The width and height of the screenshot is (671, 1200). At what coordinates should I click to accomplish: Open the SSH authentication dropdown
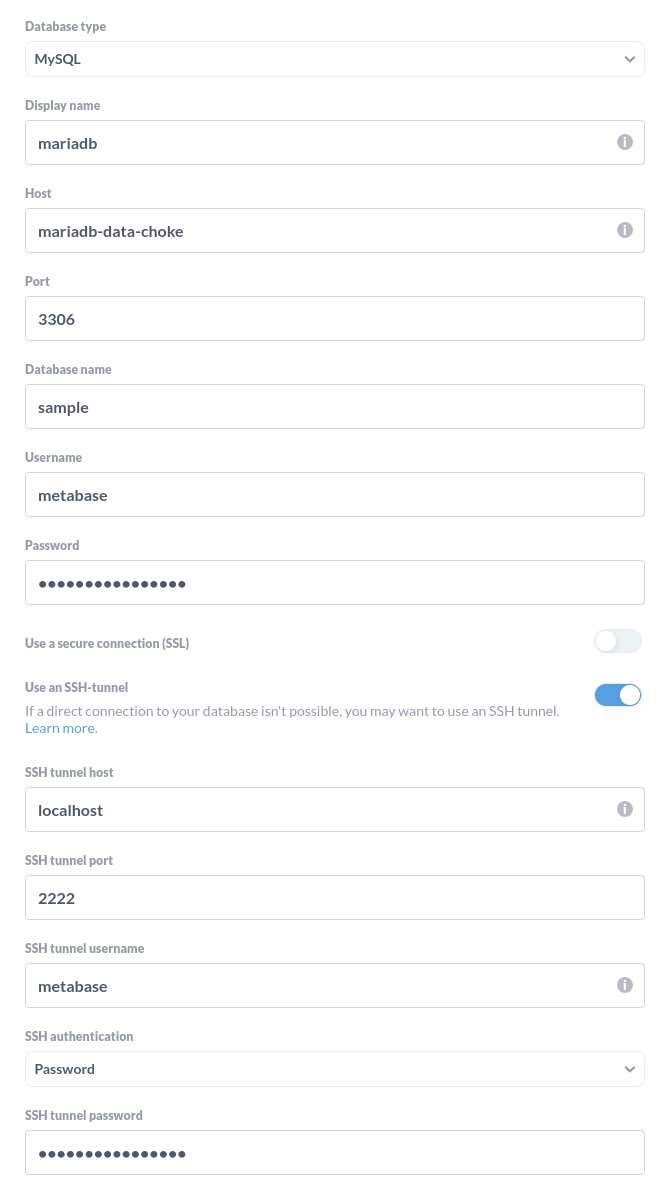click(335, 1068)
